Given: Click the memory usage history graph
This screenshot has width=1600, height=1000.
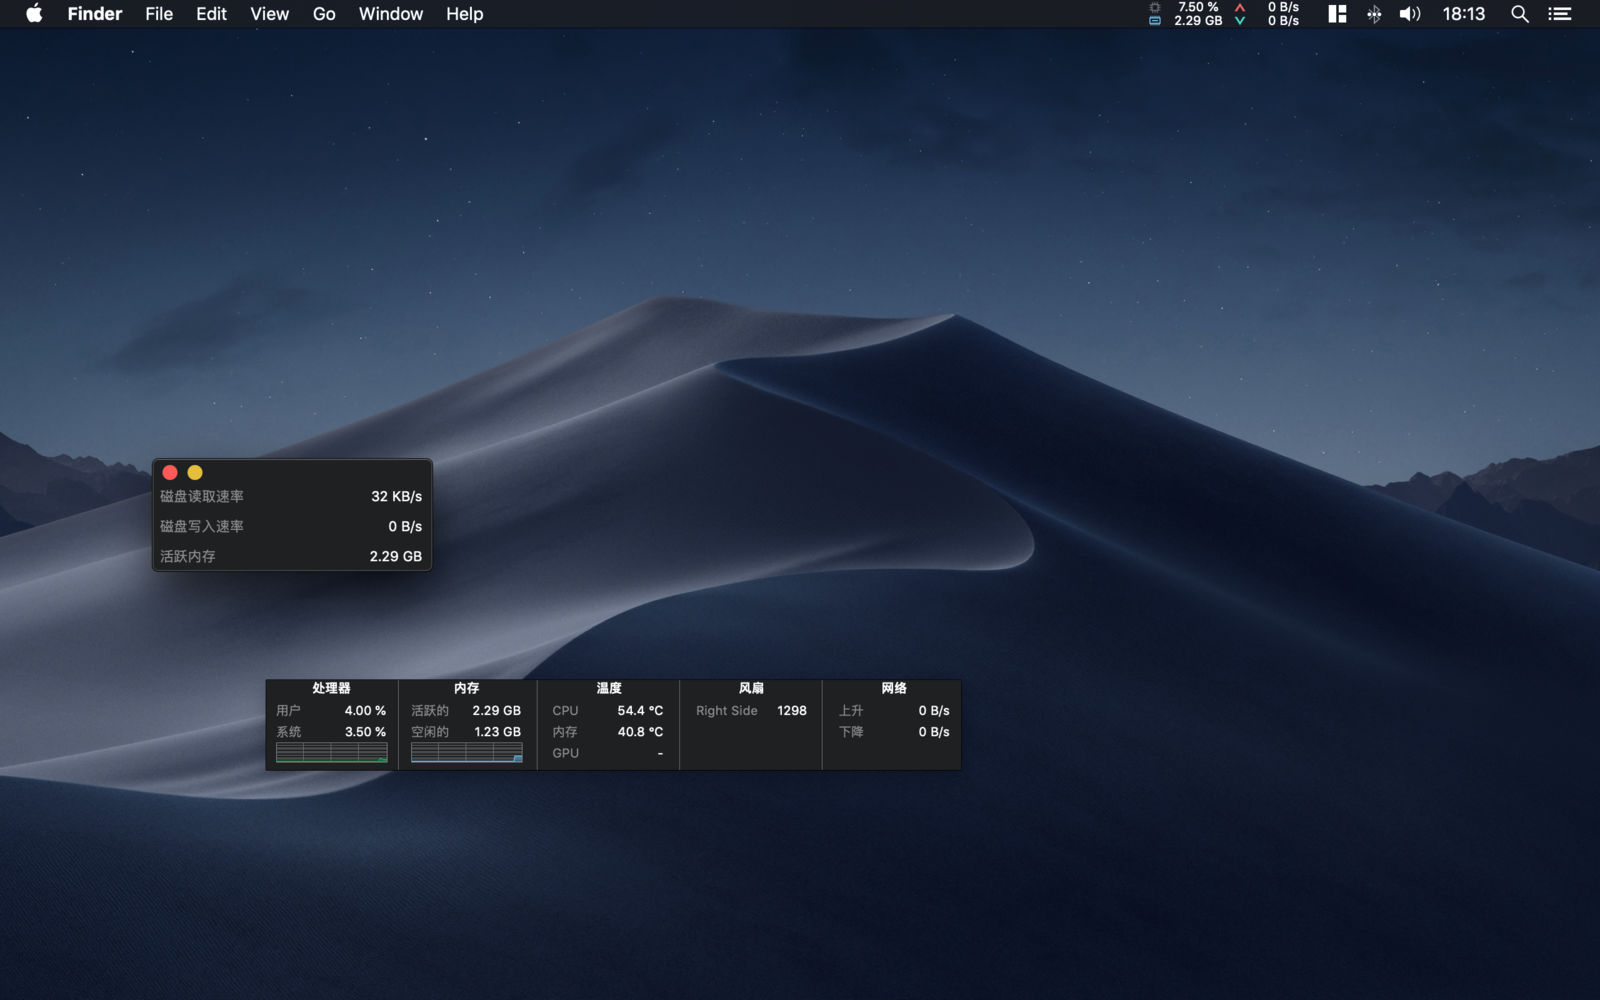Looking at the screenshot, I should pyautogui.click(x=466, y=753).
